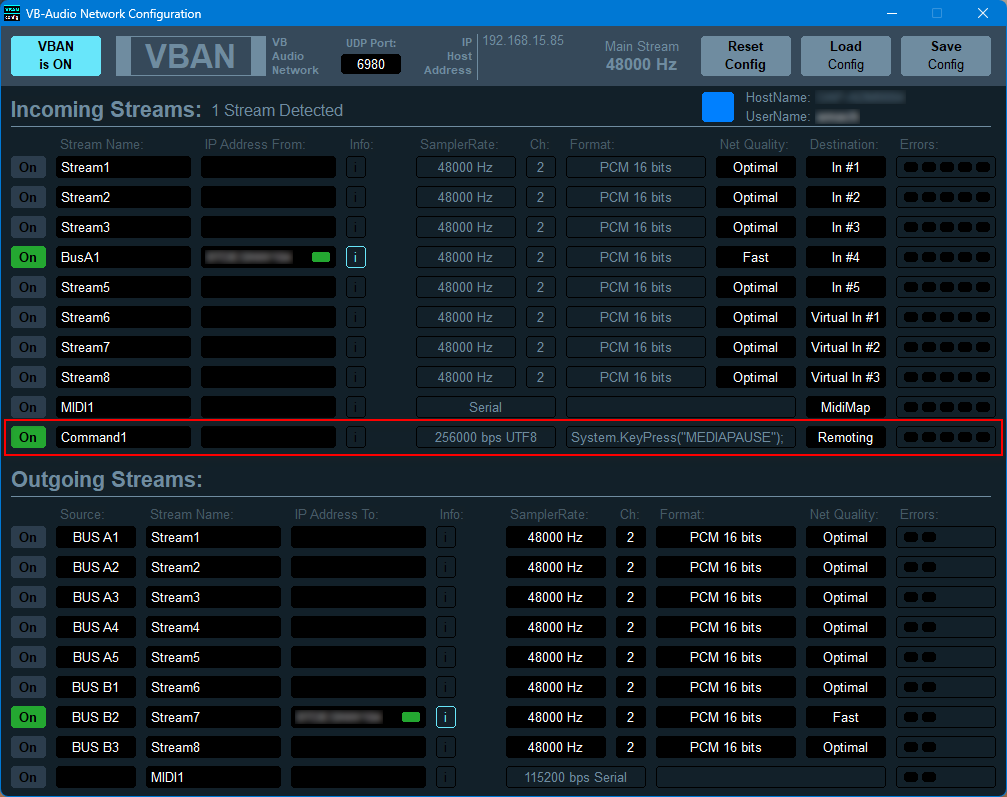Viewport: 1007px width, 797px height.
Task: Load a saved config file
Action: 846,56
